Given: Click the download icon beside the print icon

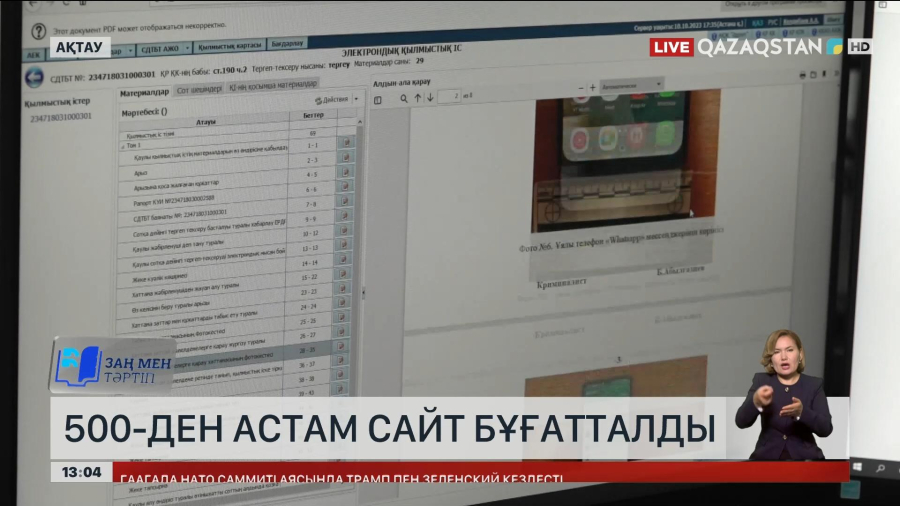Looking at the screenshot, I should point(813,75).
